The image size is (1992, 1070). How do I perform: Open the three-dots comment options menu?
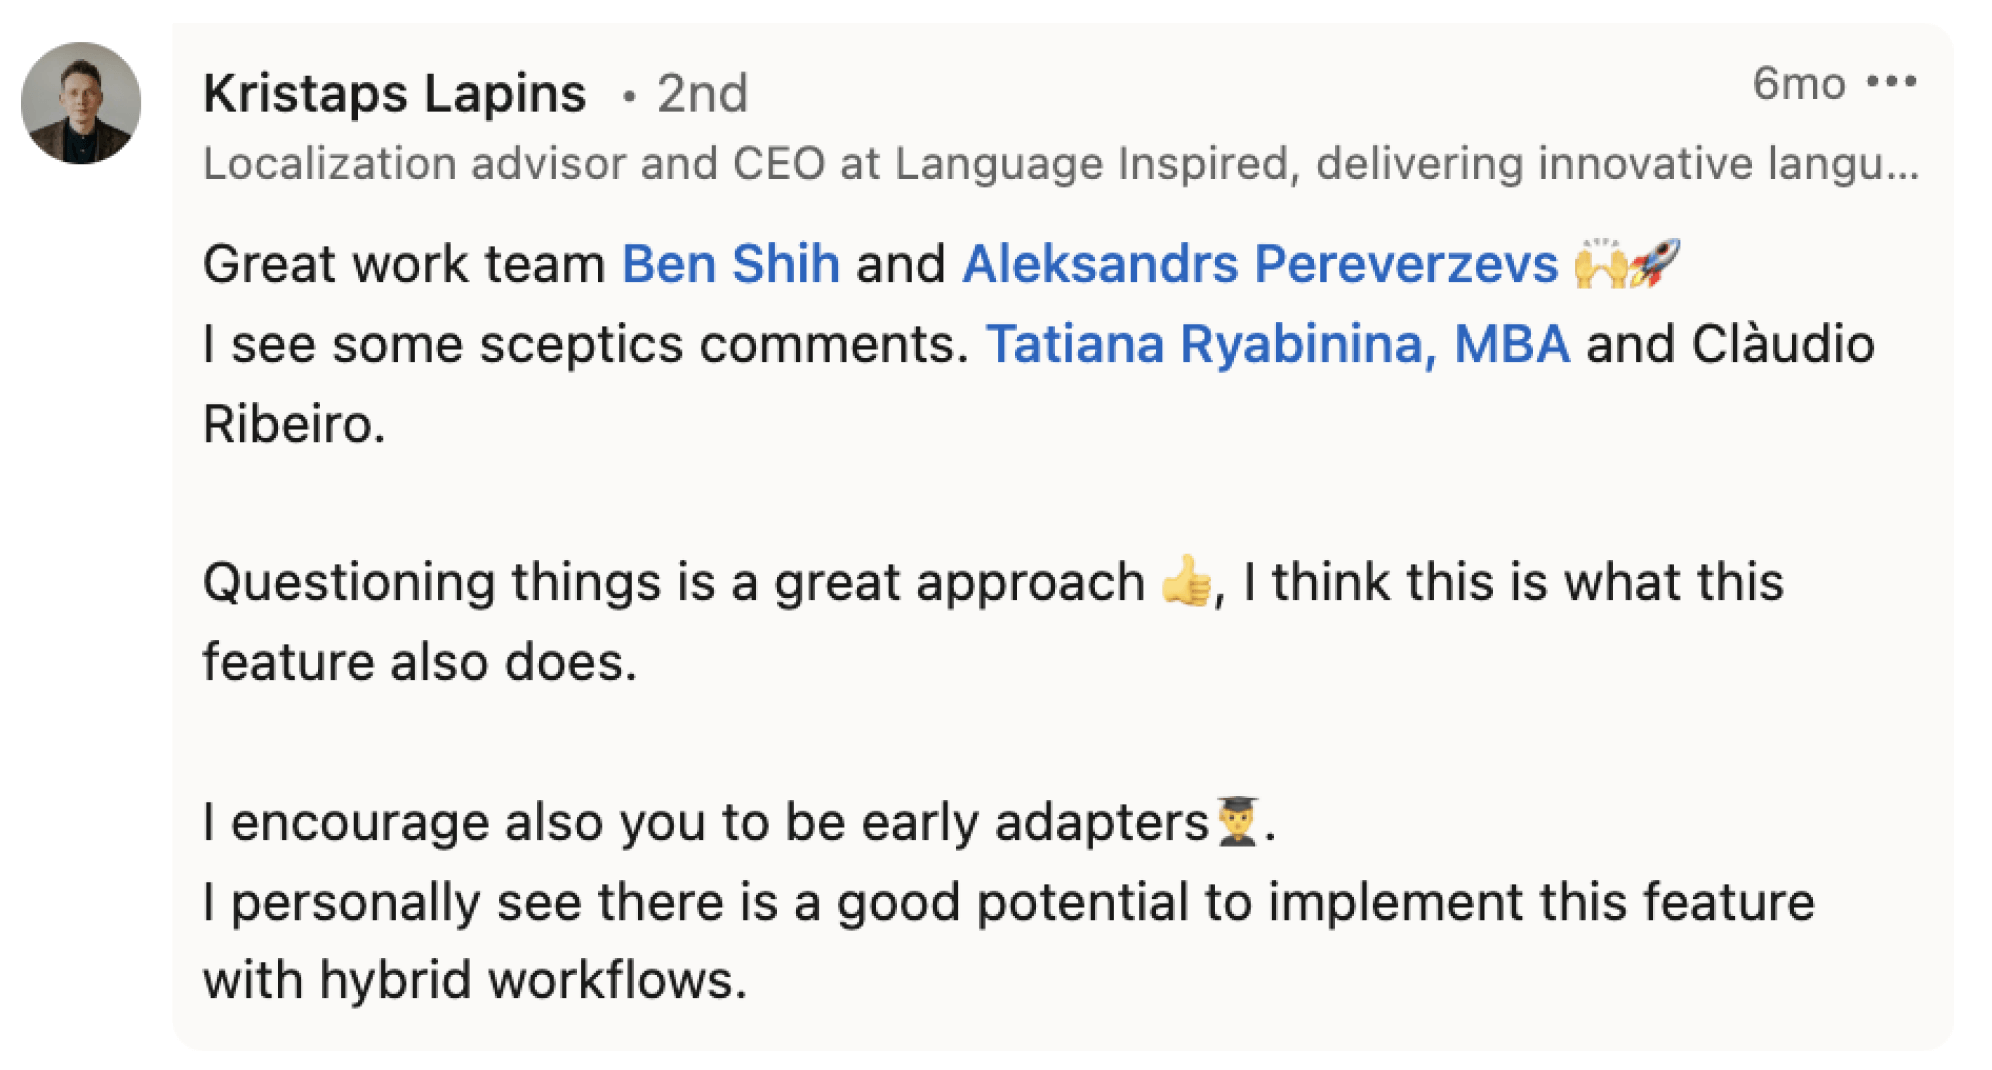click(x=1891, y=82)
